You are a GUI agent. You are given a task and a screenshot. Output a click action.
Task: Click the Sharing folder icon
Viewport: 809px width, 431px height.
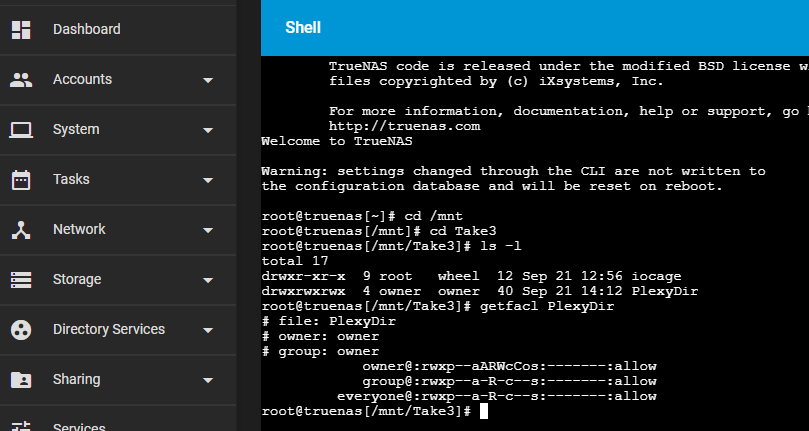click(21, 380)
